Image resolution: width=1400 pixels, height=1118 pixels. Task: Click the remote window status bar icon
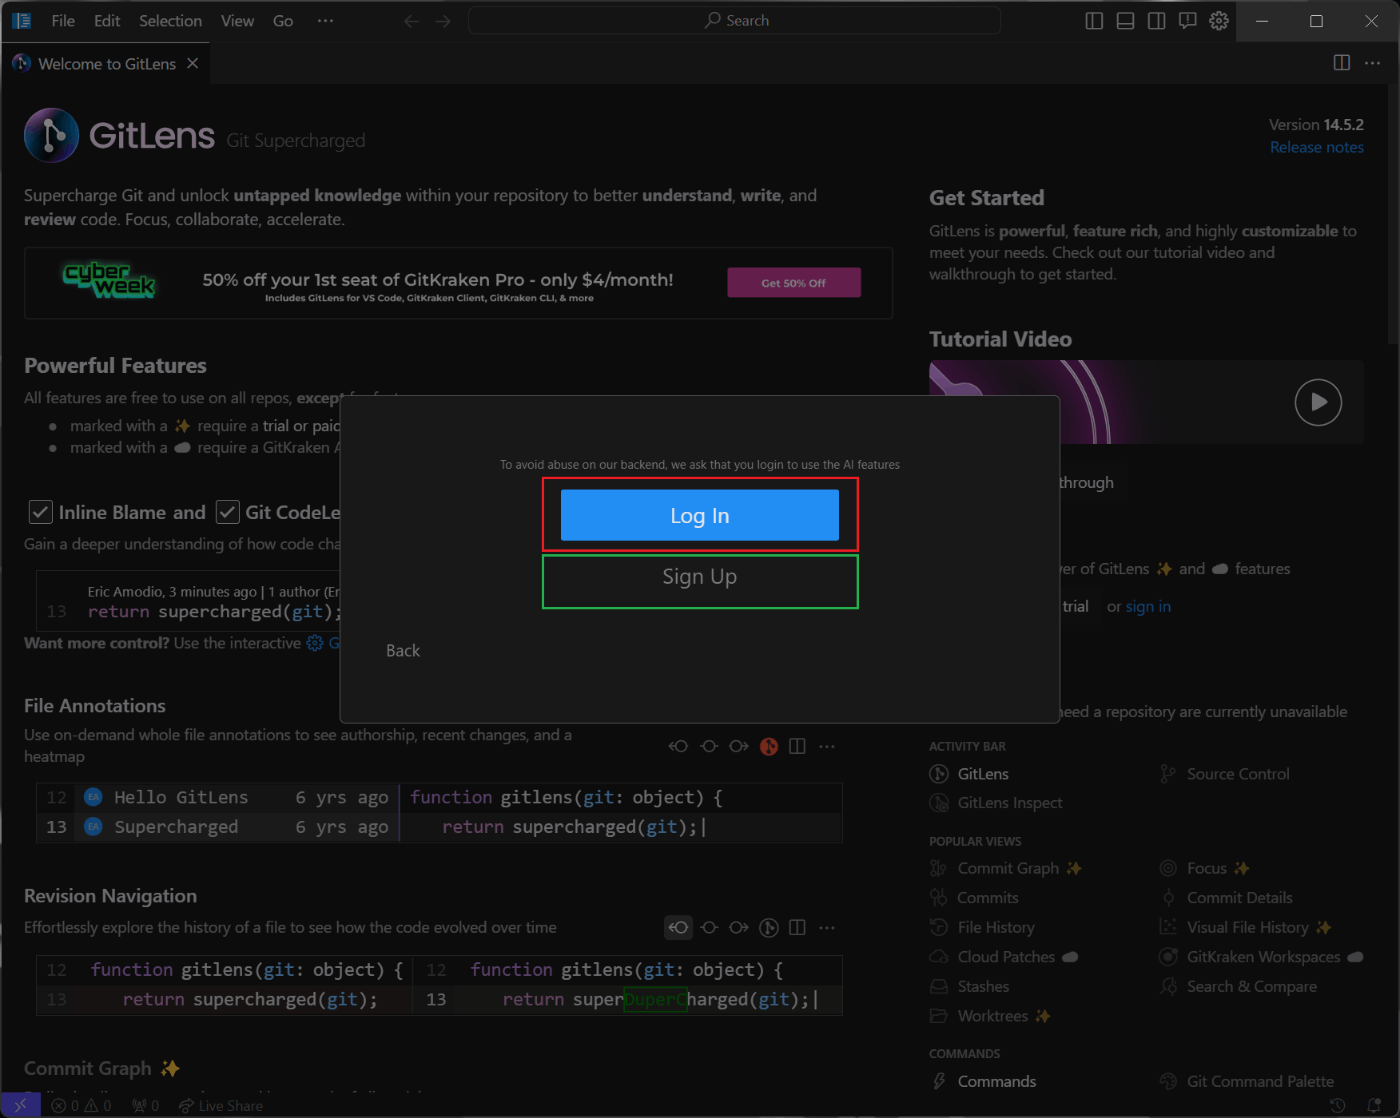[x=21, y=1105]
